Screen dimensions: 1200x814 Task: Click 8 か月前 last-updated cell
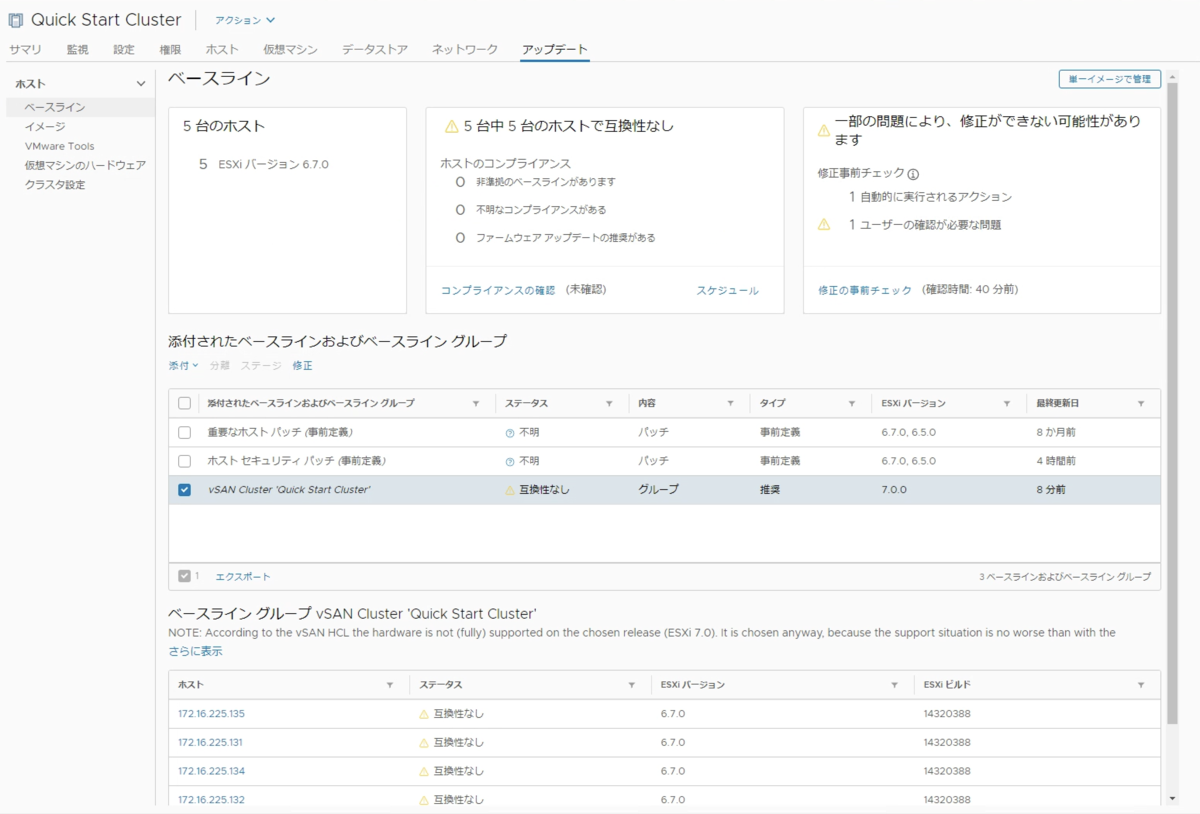(1056, 433)
